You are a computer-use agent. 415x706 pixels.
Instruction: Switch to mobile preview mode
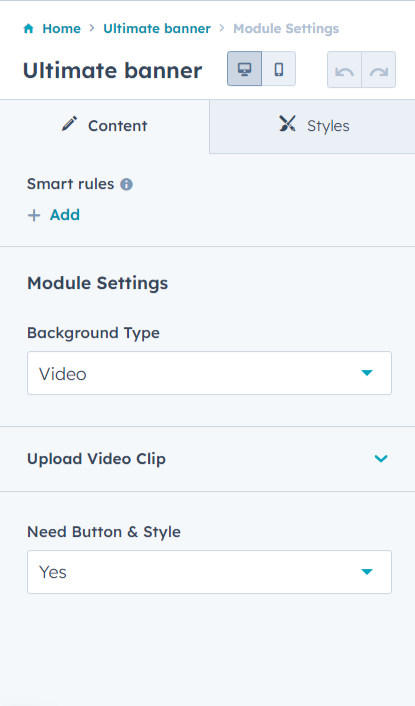(279, 69)
